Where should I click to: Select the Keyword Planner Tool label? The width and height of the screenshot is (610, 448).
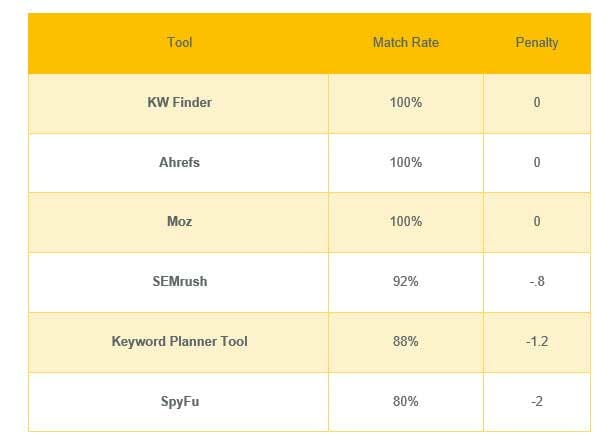179,341
